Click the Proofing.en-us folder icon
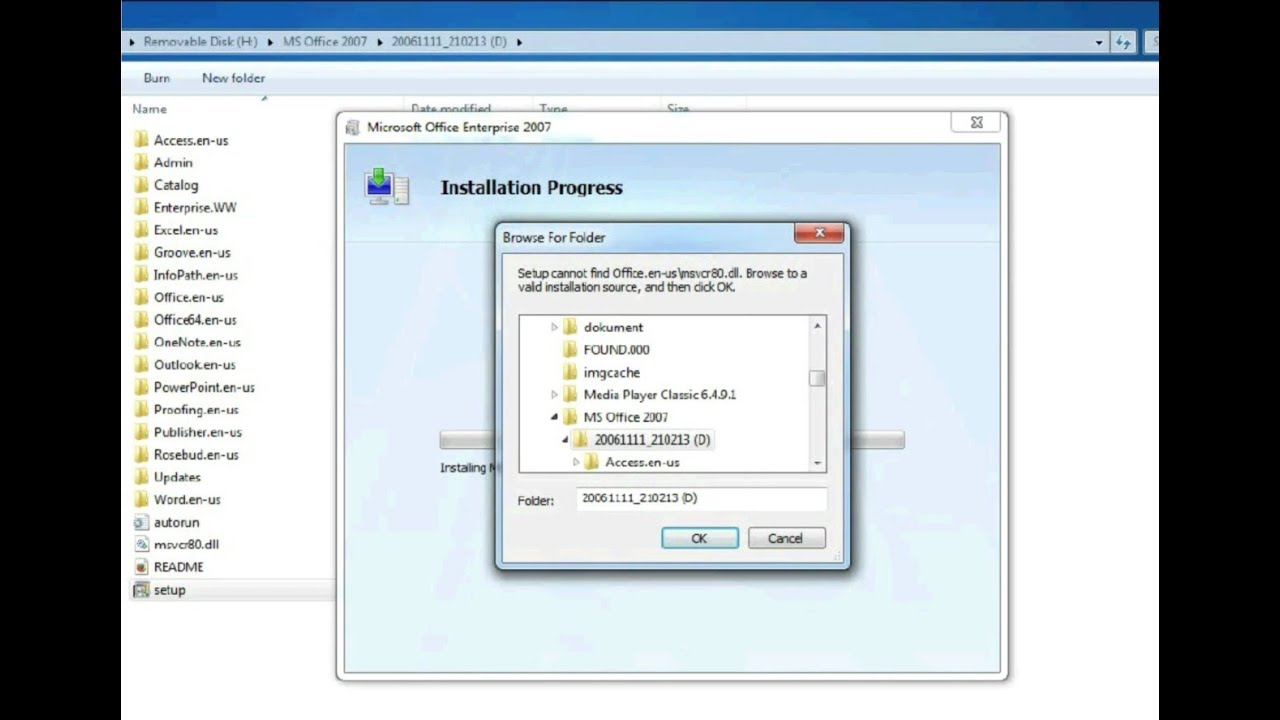The image size is (1280, 720). 141,410
